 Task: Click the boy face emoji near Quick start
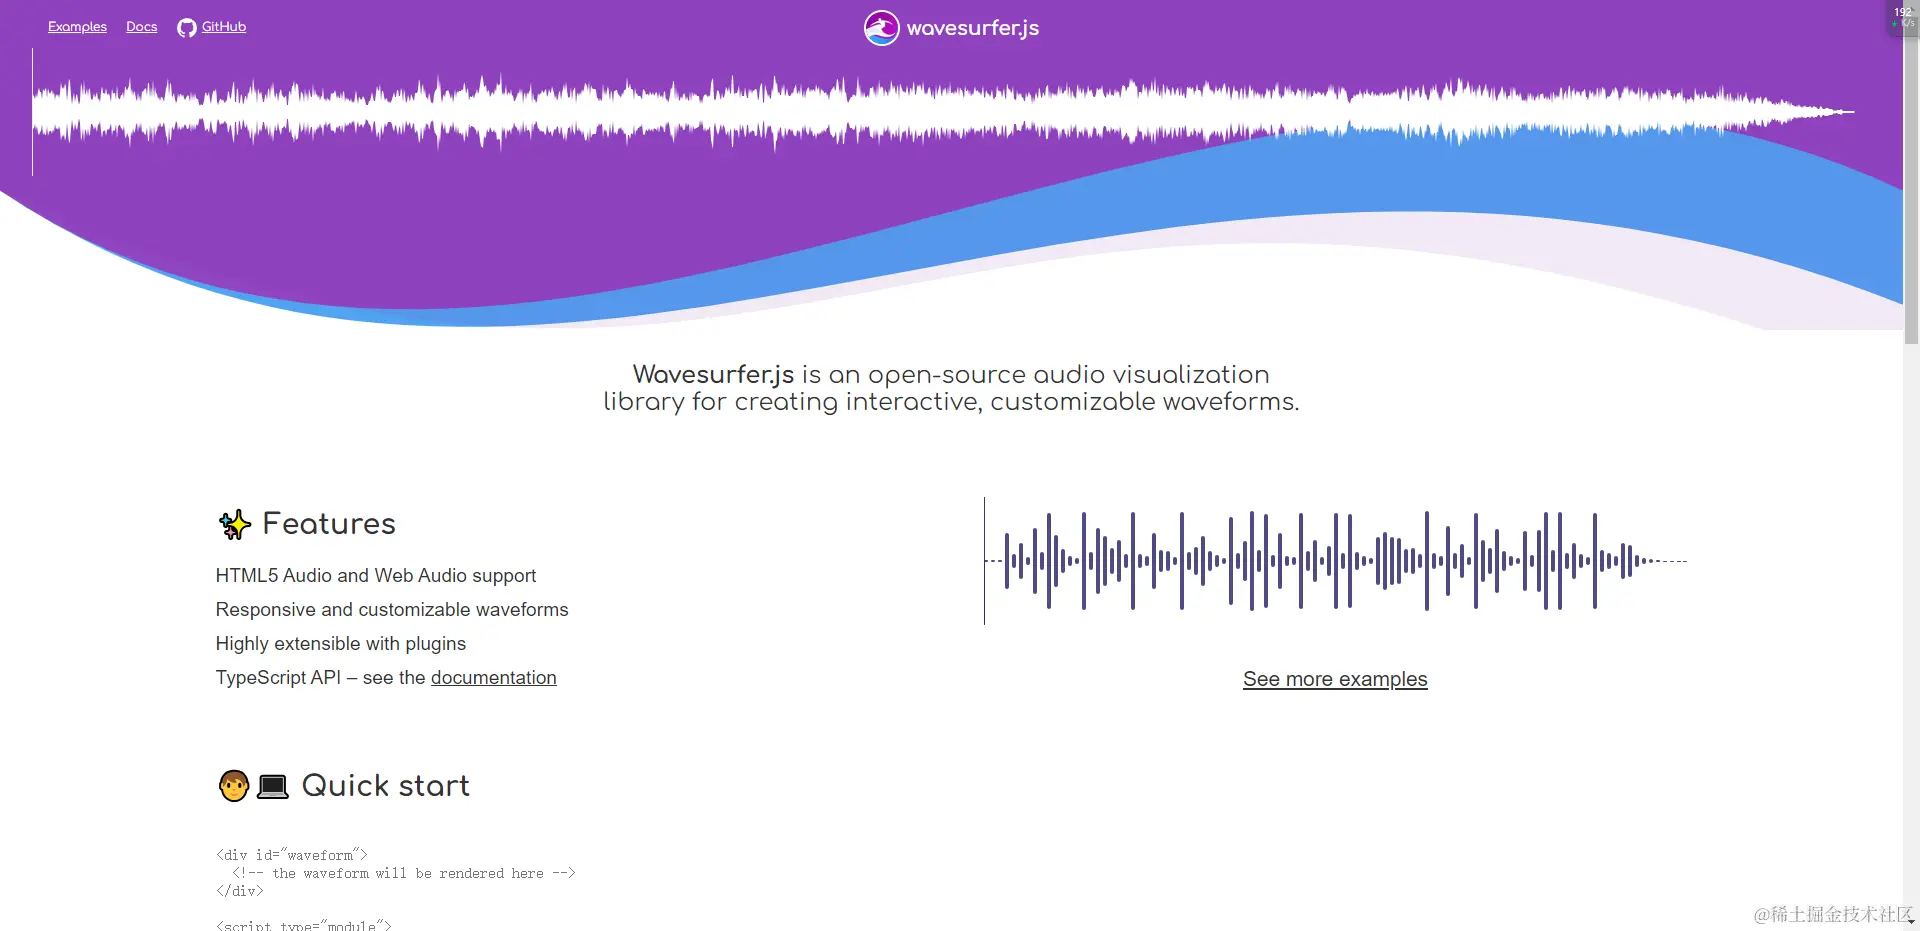point(234,786)
